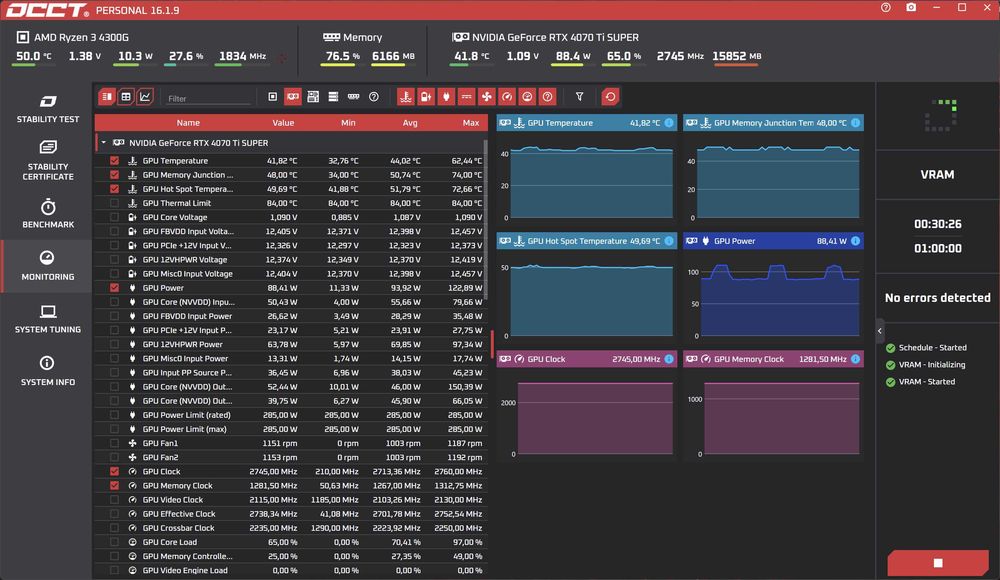Uncheck the GPU Power checkbox

pyautogui.click(x=114, y=288)
